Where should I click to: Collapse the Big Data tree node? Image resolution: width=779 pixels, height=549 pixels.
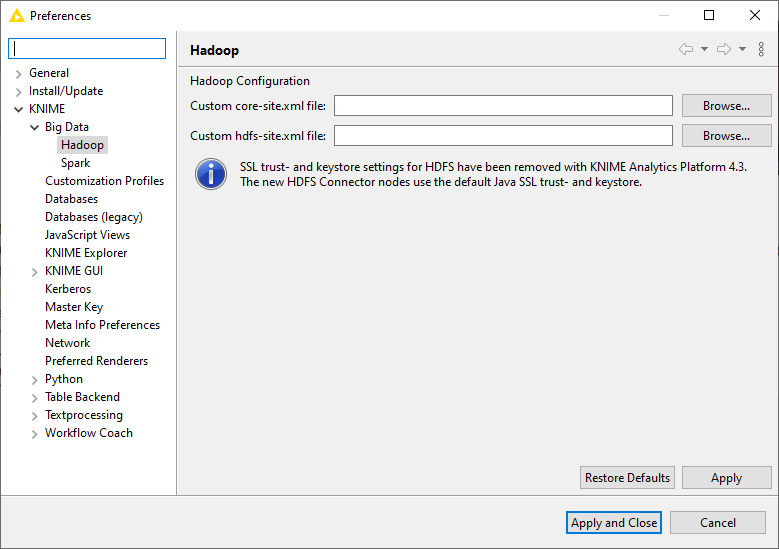35,128
